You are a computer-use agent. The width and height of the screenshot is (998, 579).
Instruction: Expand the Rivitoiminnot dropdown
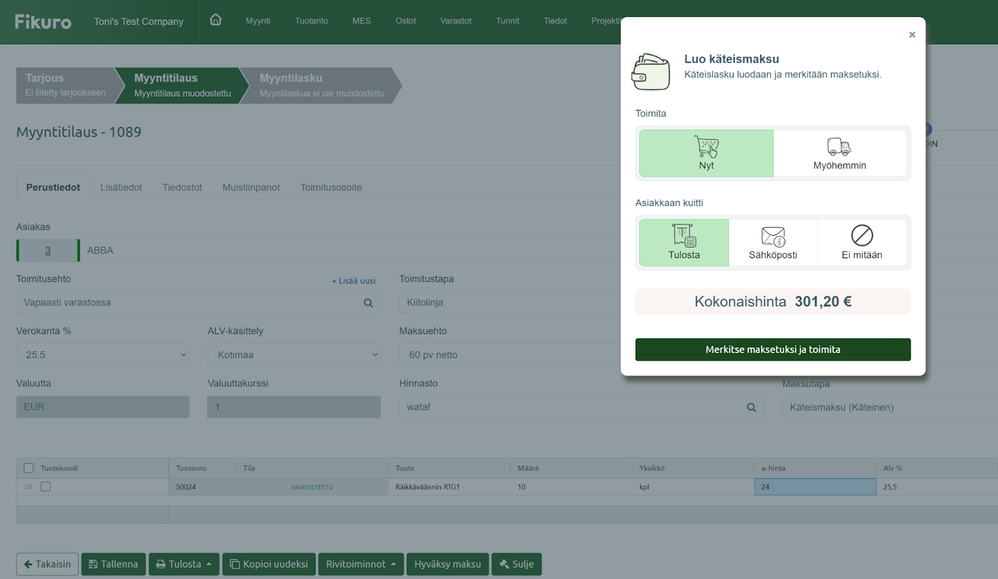(x=361, y=564)
